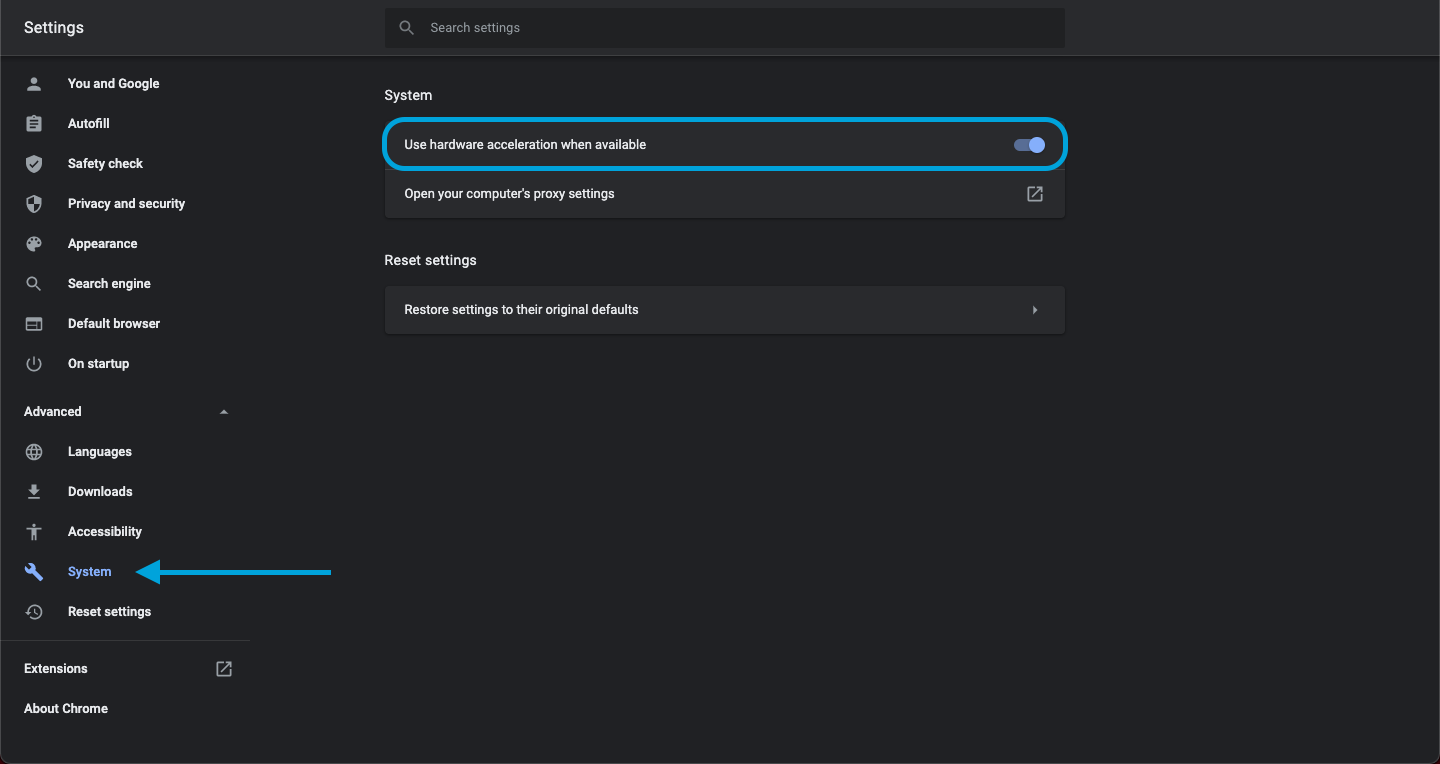Toggle hardware acceleration off
Screen dimensions: 1440x764
[1027, 144]
